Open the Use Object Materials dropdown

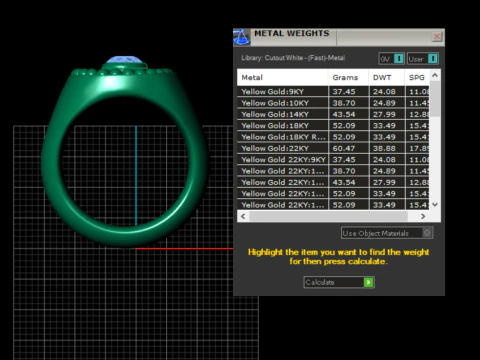(387, 233)
